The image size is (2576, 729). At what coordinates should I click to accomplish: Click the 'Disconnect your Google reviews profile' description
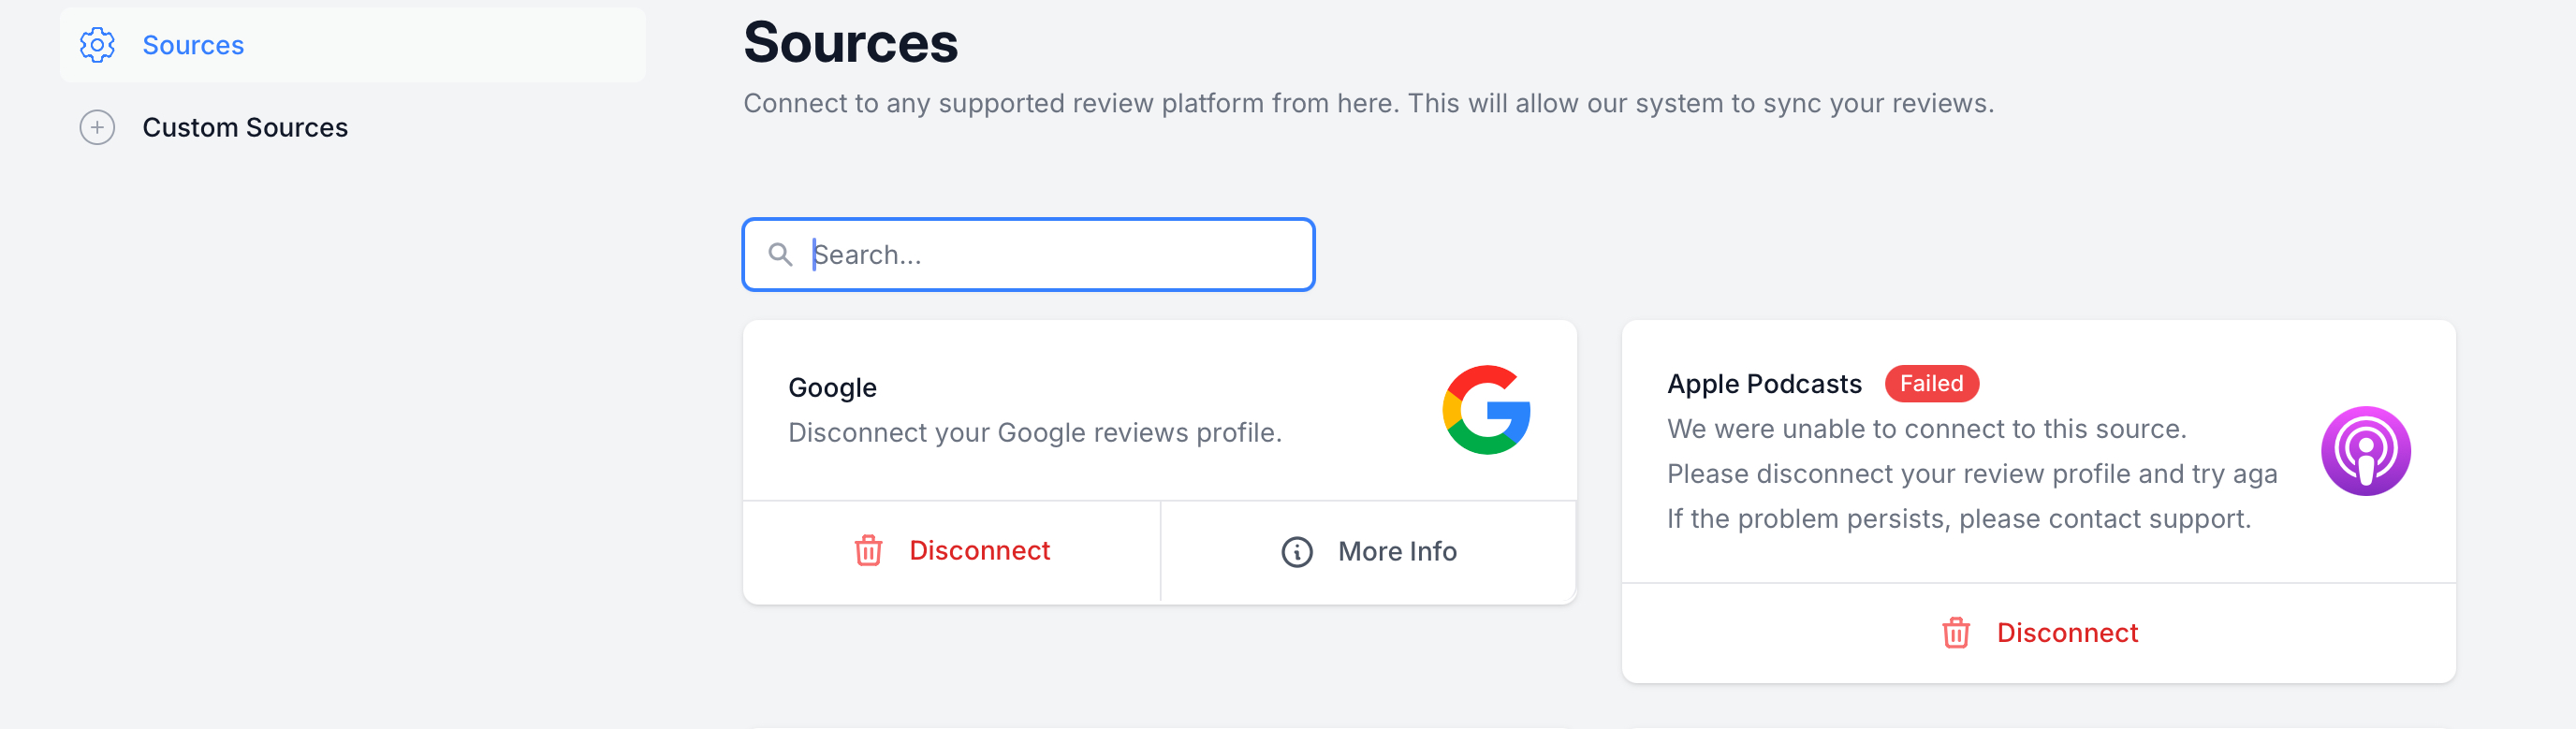tap(1034, 433)
